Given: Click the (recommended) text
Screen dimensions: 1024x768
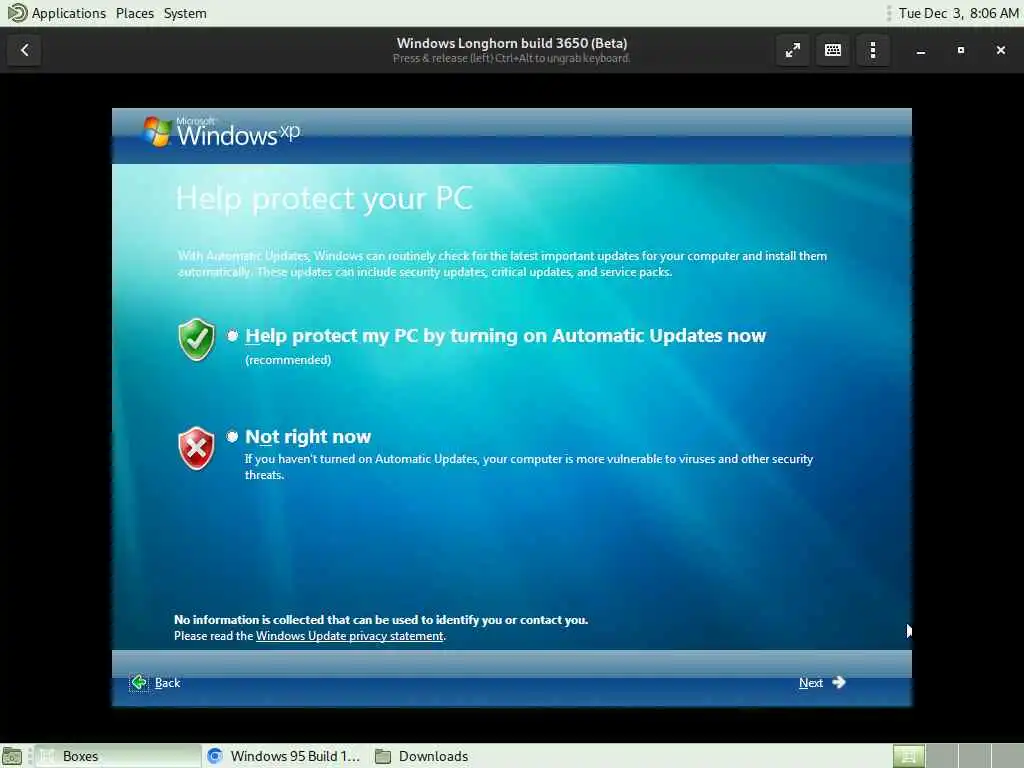Looking at the screenshot, I should click(288, 360).
